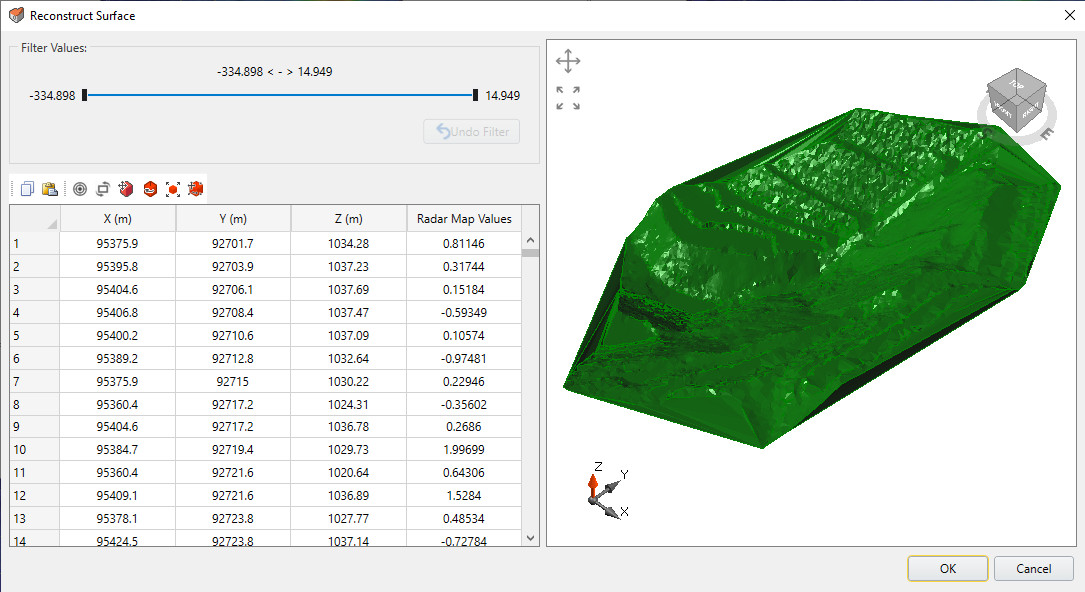Click the Z (m) column header

point(349,219)
